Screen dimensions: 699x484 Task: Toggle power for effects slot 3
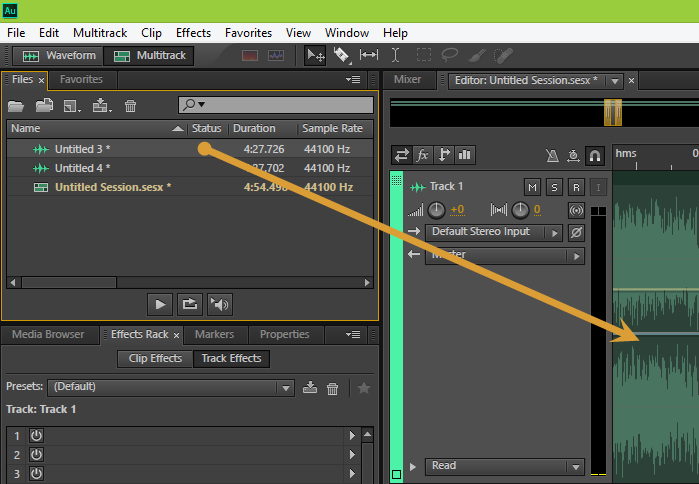pos(36,473)
